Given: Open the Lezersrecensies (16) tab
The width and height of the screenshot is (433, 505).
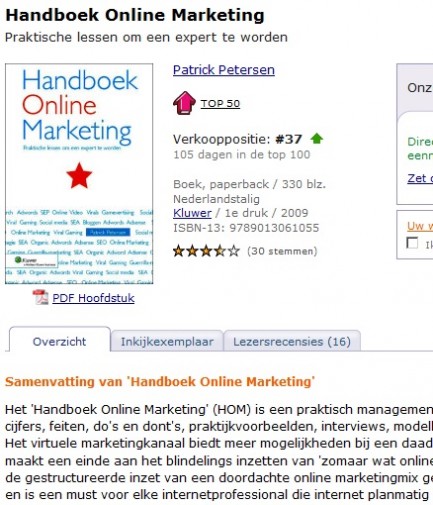Looking at the screenshot, I should pos(292,342).
